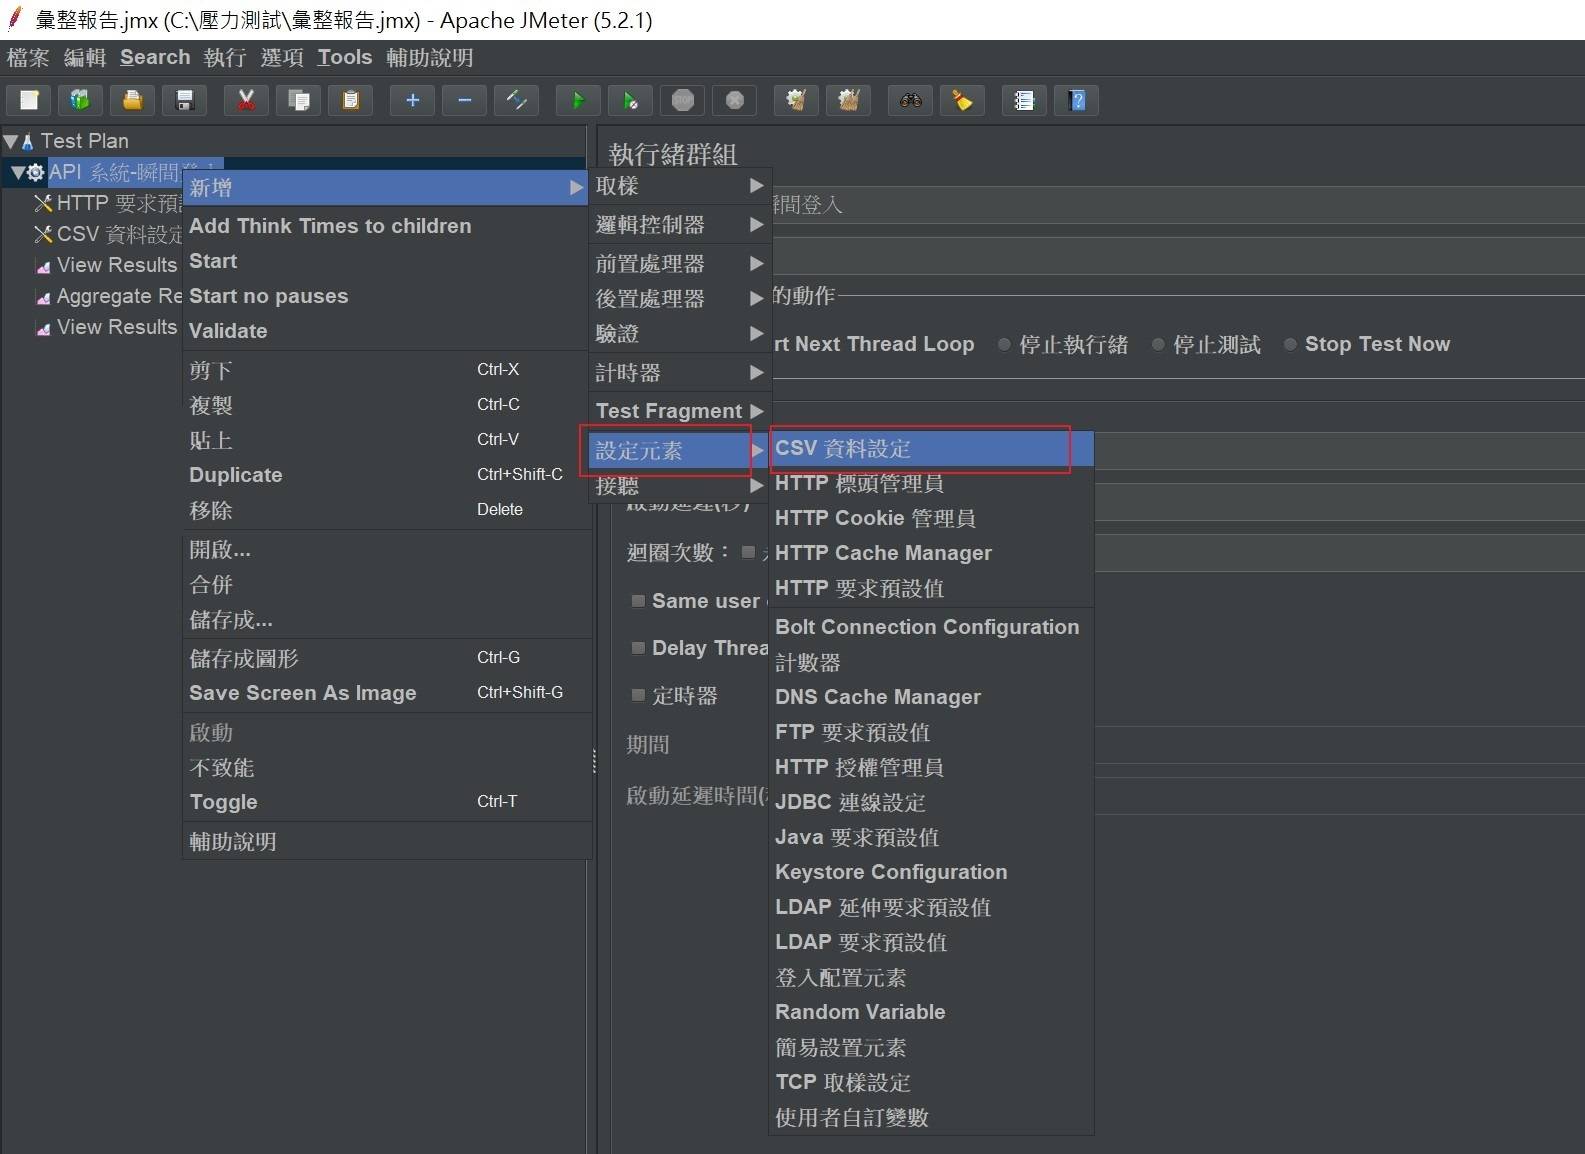Viewport: 1585px width, 1154px height.
Task: Click the Test Plan flask icon
Action: pos(28,142)
